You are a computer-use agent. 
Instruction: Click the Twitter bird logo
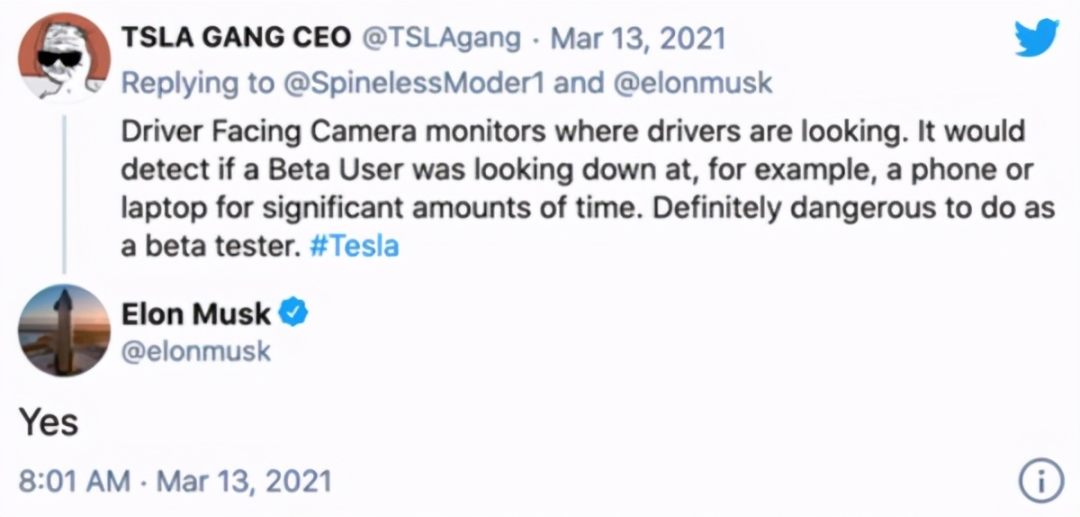click(x=1036, y=37)
